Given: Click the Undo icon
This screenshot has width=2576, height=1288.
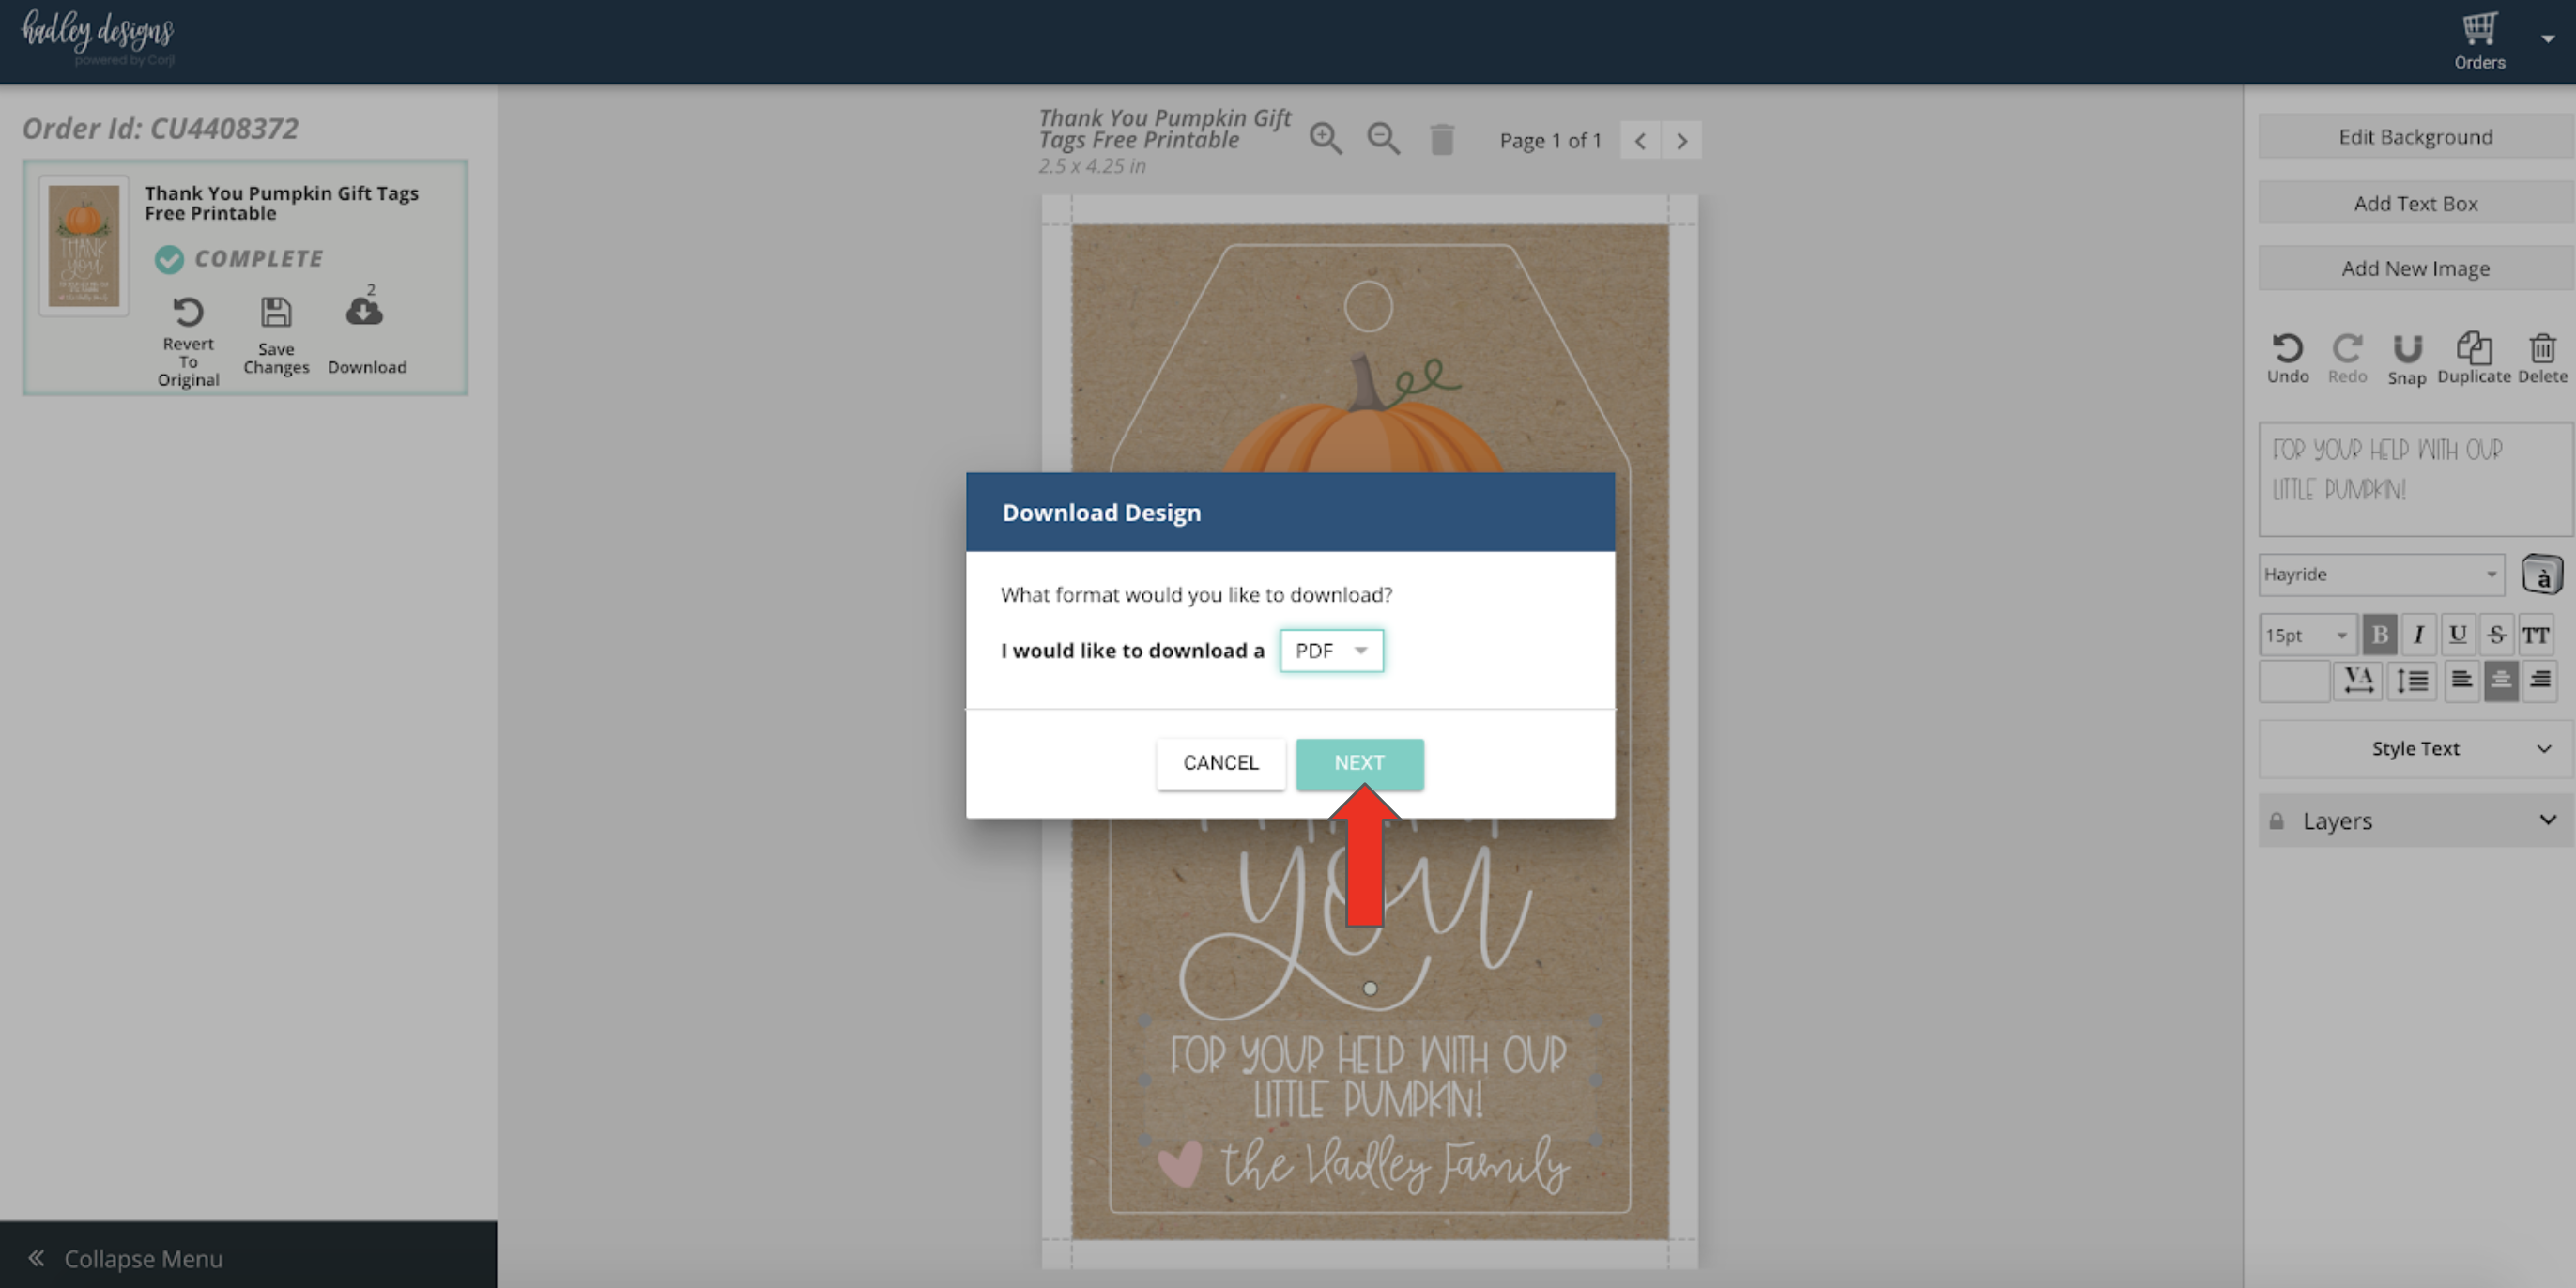Looking at the screenshot, I should tap(2287, 349).
